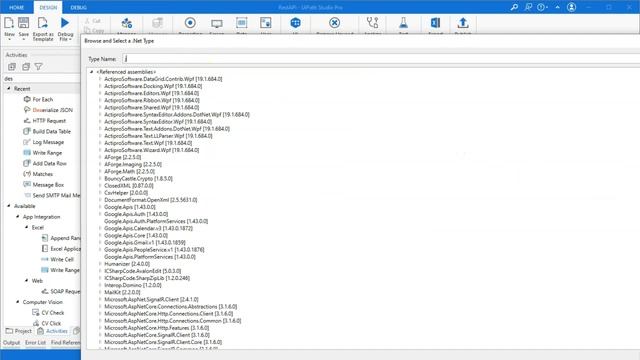Image resolution: width=640 pixels, height=360 pixels.
Task: Click the Analyze File stethoscope icon
Action: [372, 23]
